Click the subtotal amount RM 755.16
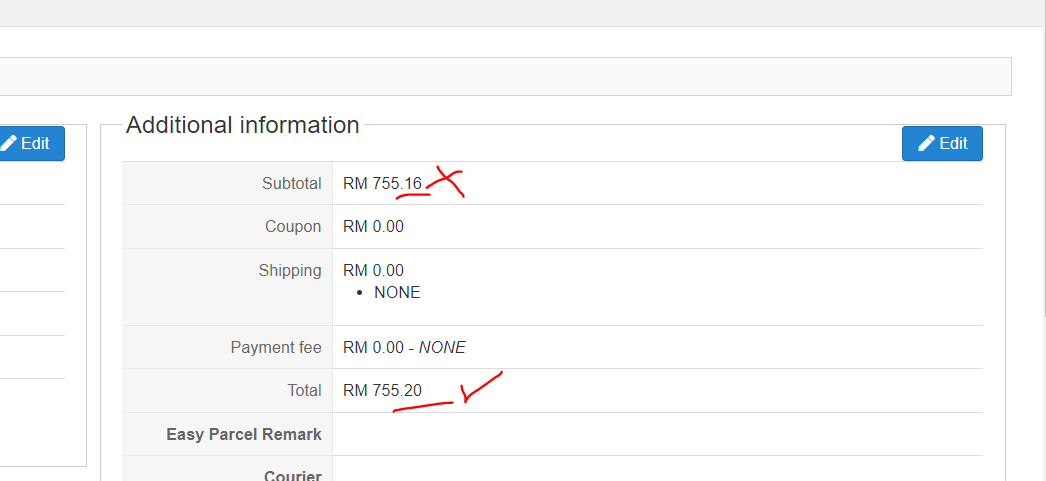 pos(382,183)
